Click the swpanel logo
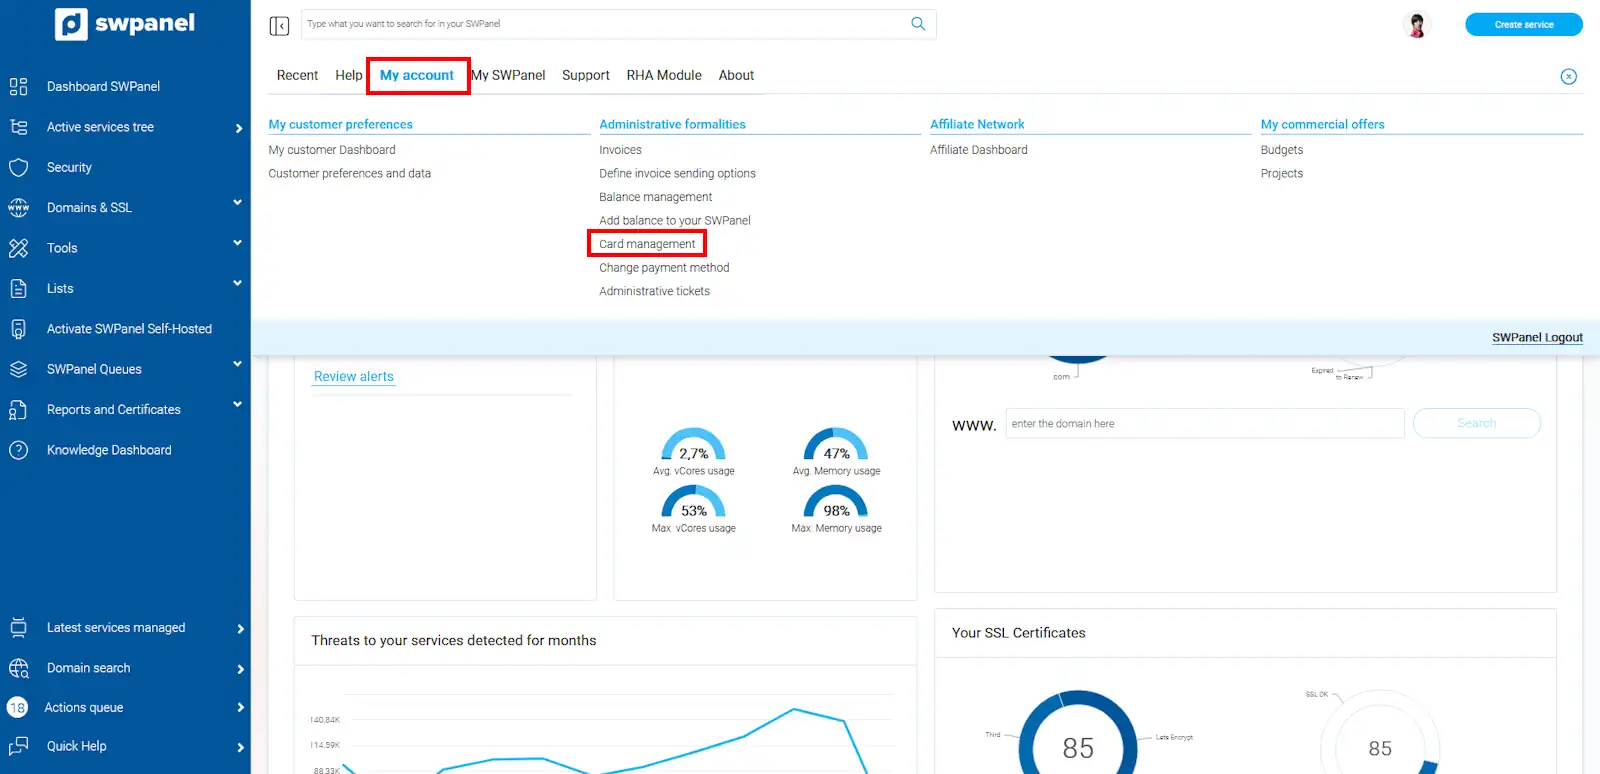This screenshot has height=774, width=1600. pos(125,24)
